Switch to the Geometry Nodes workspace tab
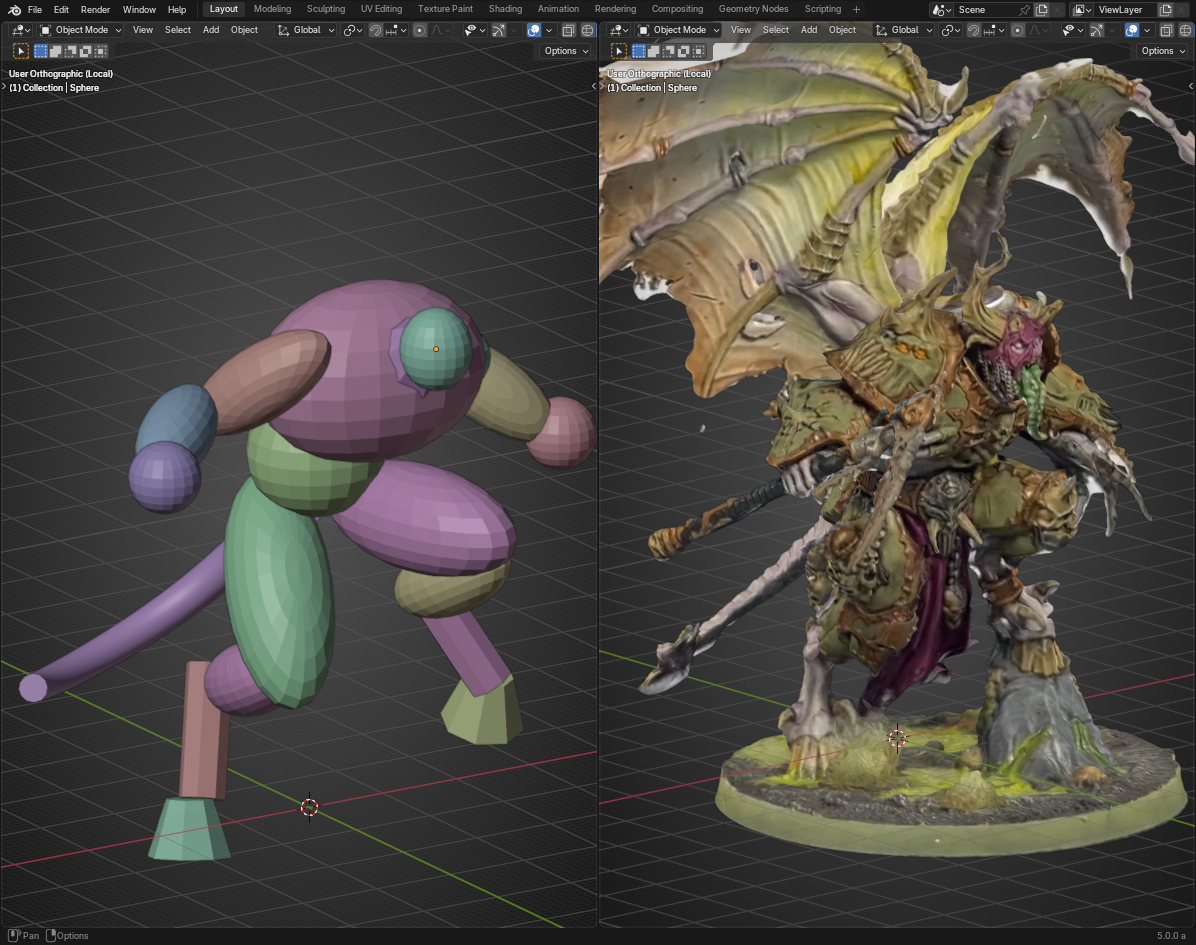This screenshot has width=1196, height=945. click(x=754, y=9)
